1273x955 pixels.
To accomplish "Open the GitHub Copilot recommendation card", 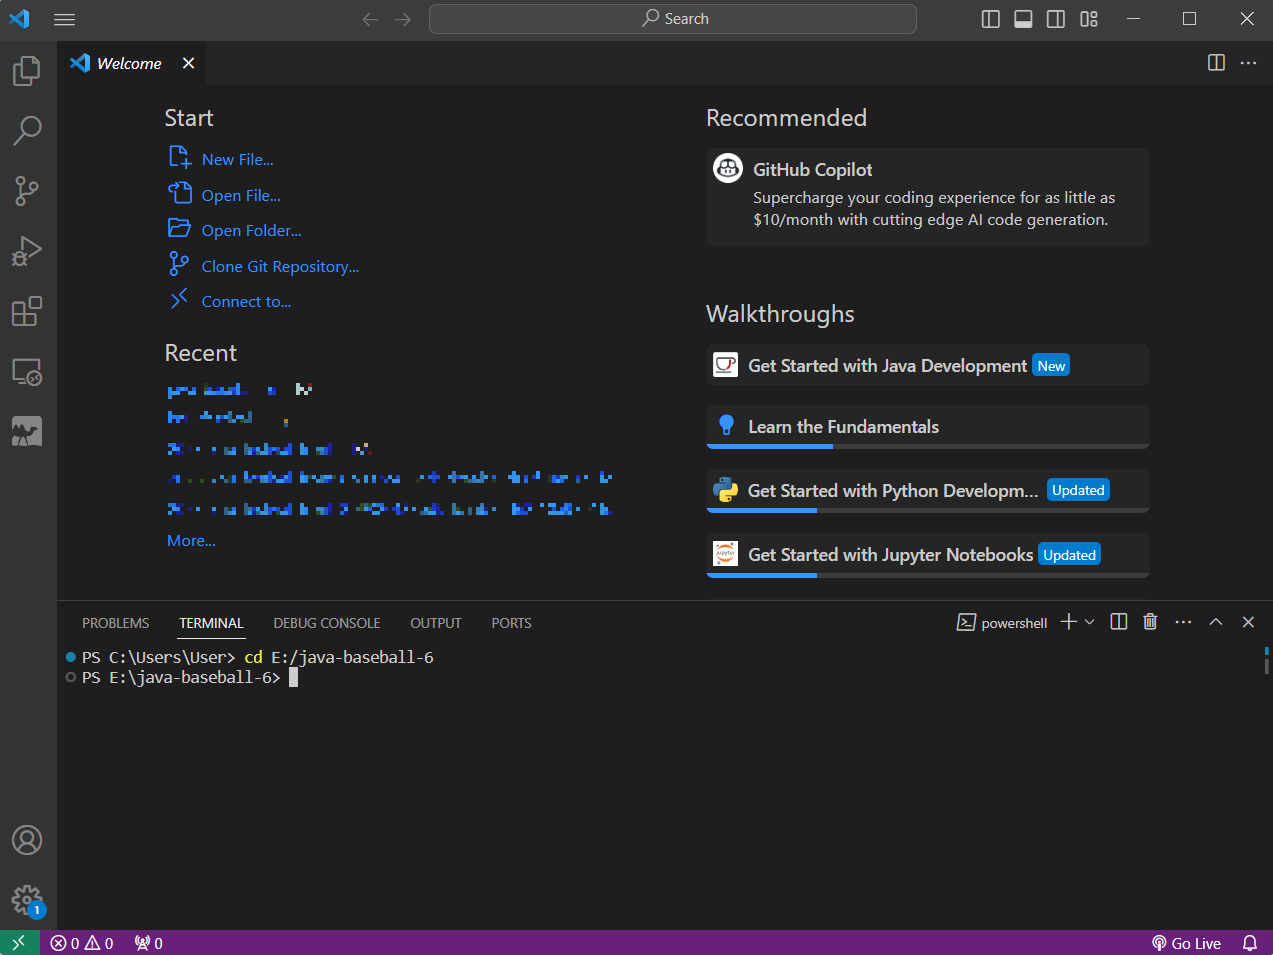I will coord(928,197).
